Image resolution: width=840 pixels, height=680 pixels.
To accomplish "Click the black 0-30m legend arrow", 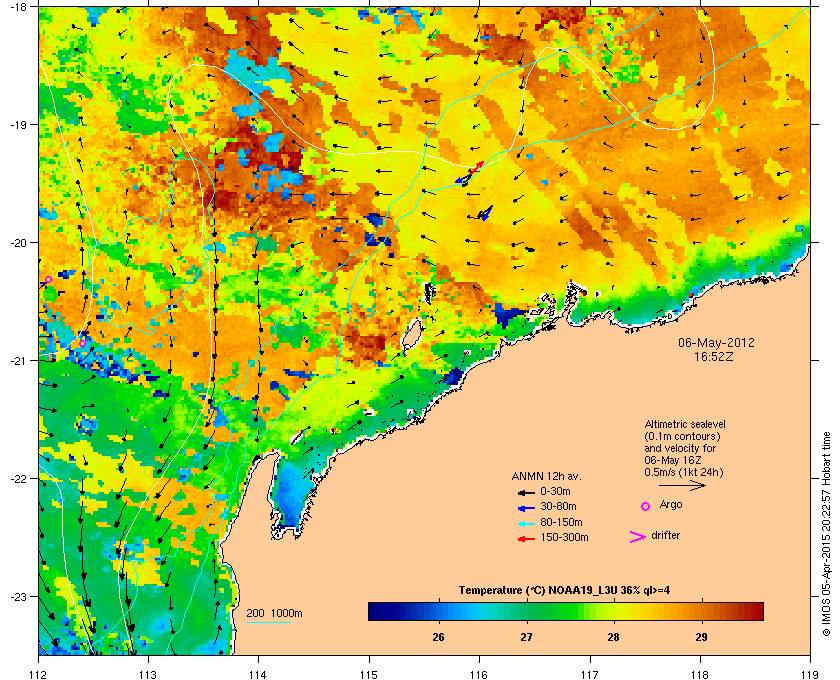I will tap(526, 492).
